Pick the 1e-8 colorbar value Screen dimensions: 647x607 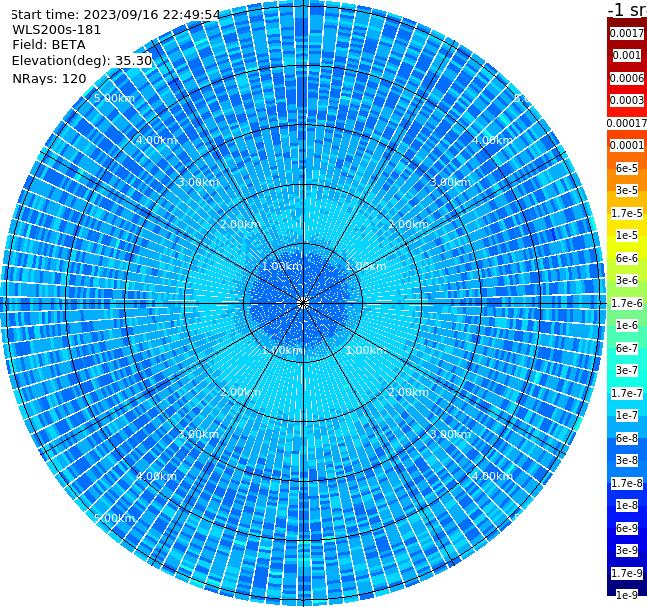627,505
